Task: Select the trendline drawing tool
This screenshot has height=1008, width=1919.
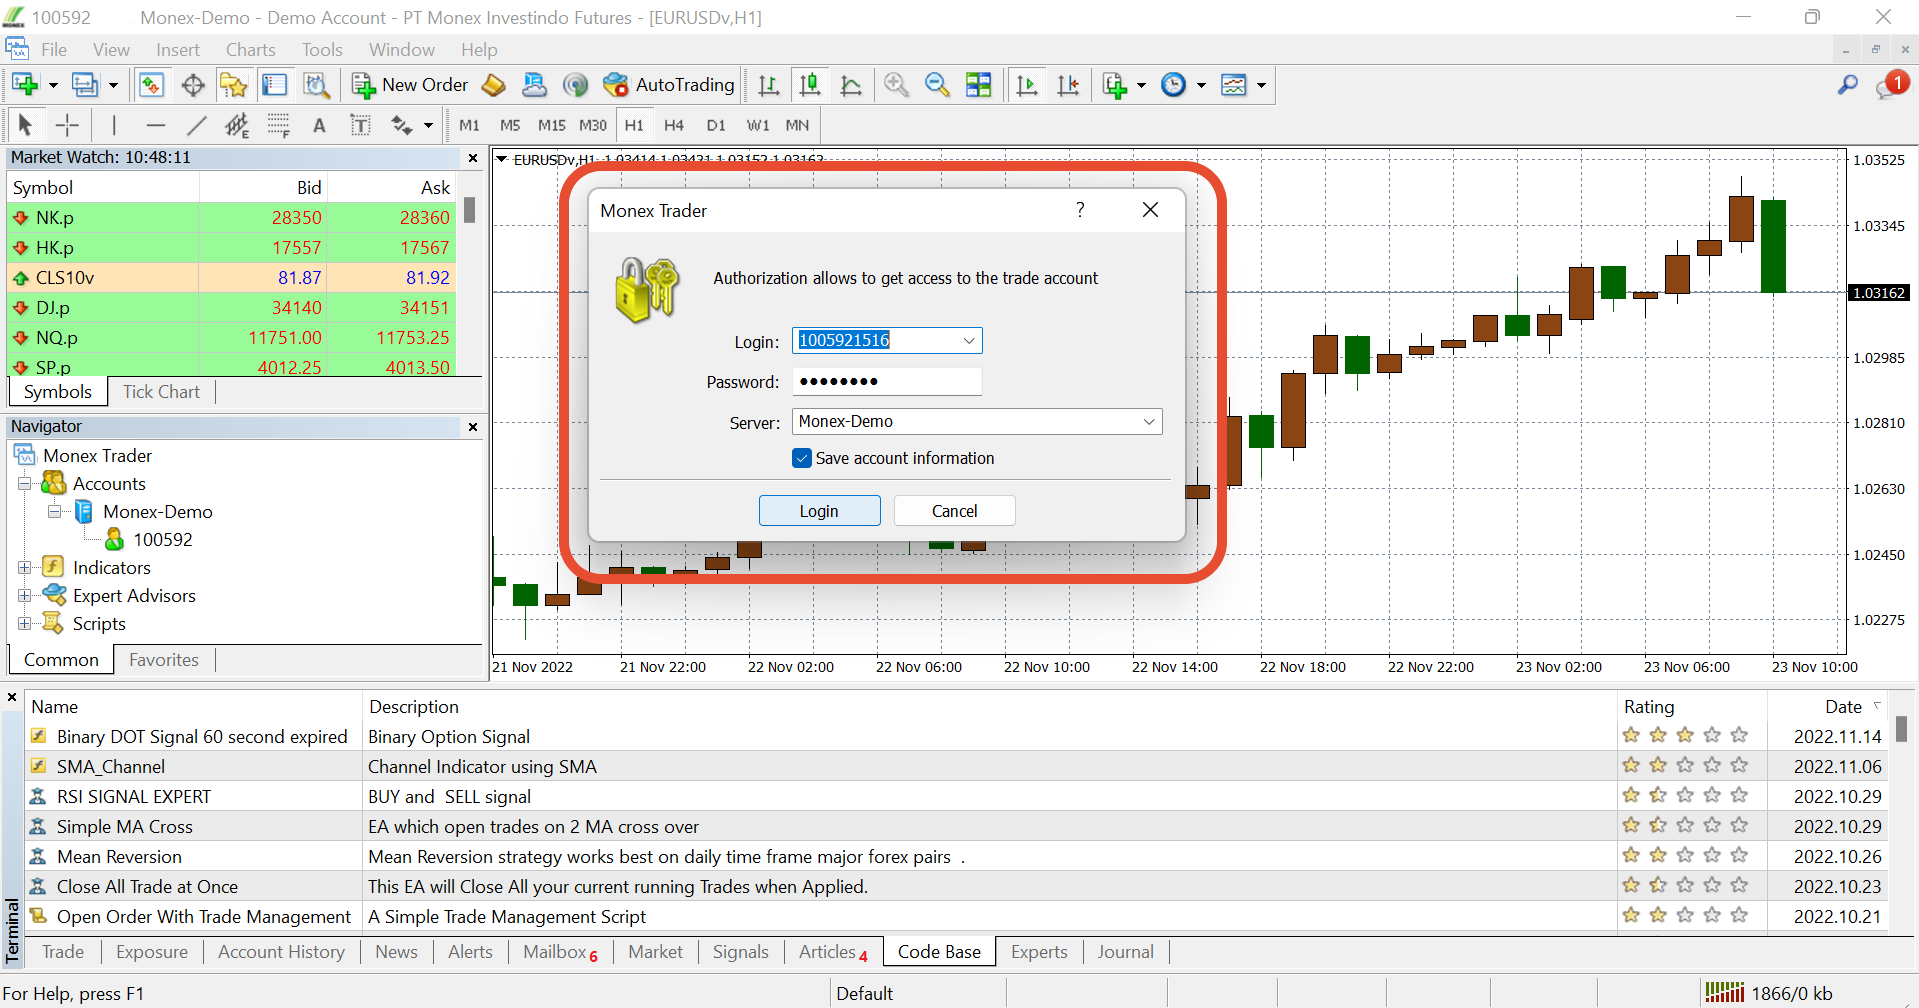Action: [x=197, y=125]
